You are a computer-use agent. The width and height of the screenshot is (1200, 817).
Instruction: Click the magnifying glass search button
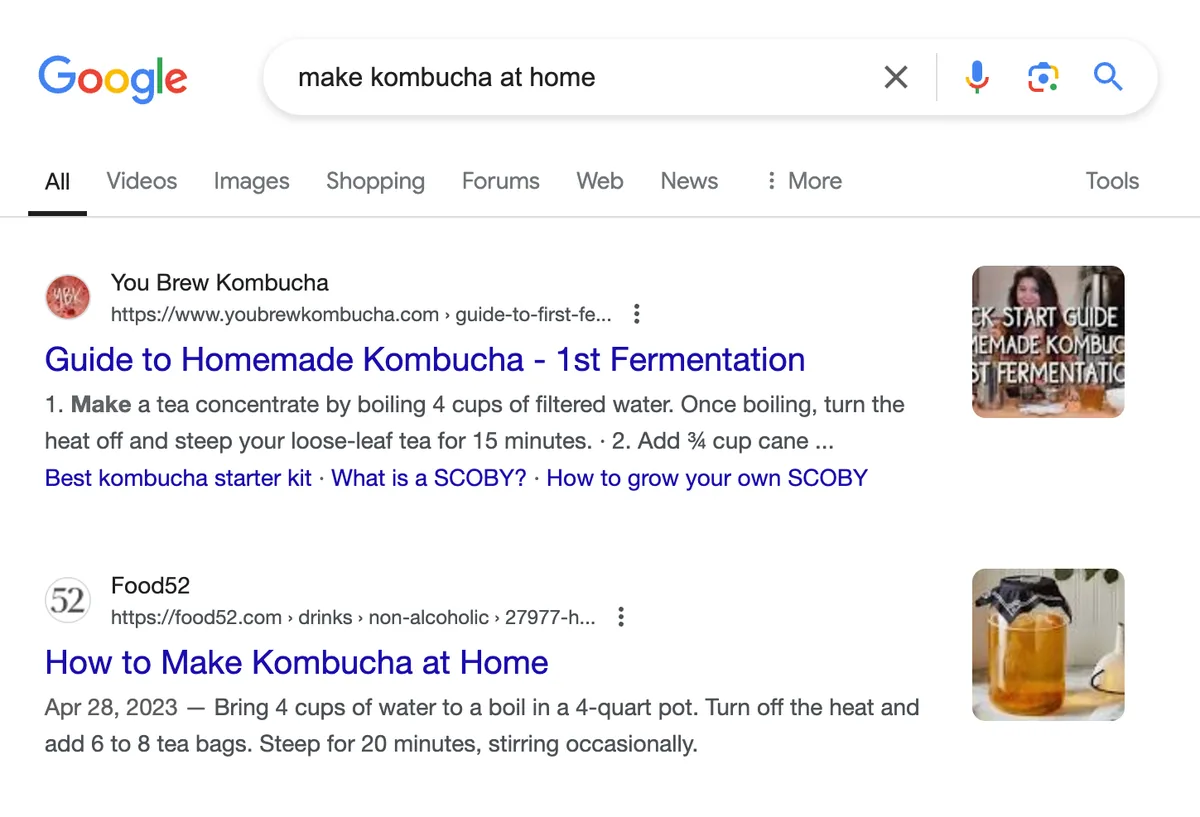point(1108,76)
